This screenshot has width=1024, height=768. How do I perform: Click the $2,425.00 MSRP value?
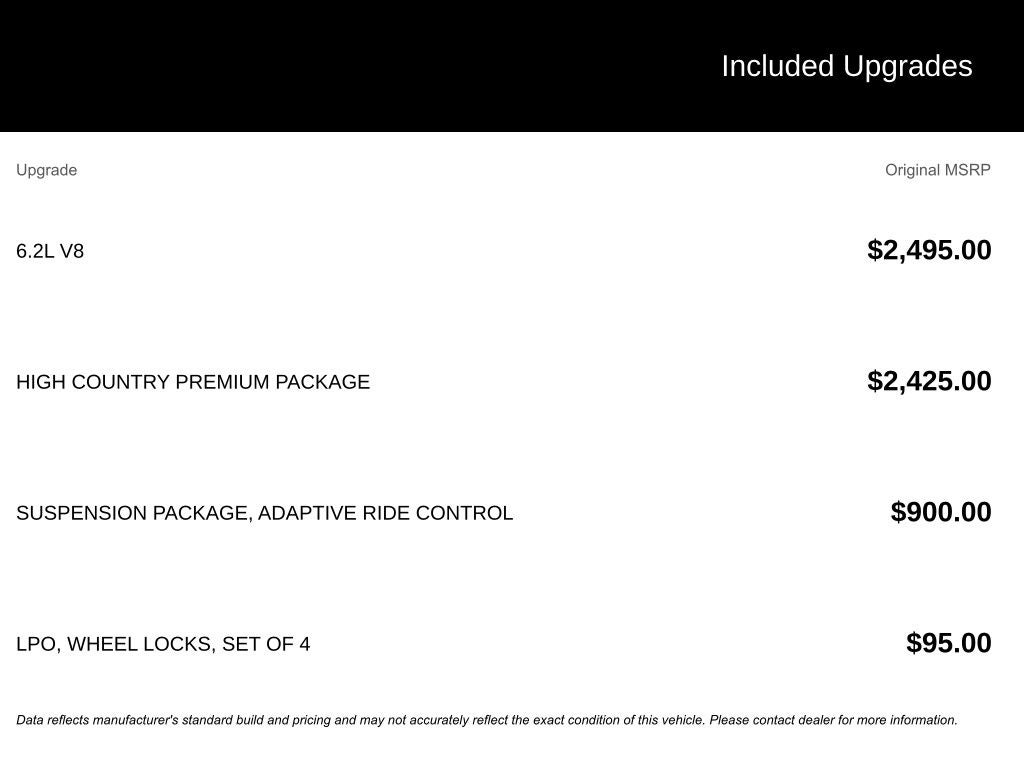click(x=929, y=381)
